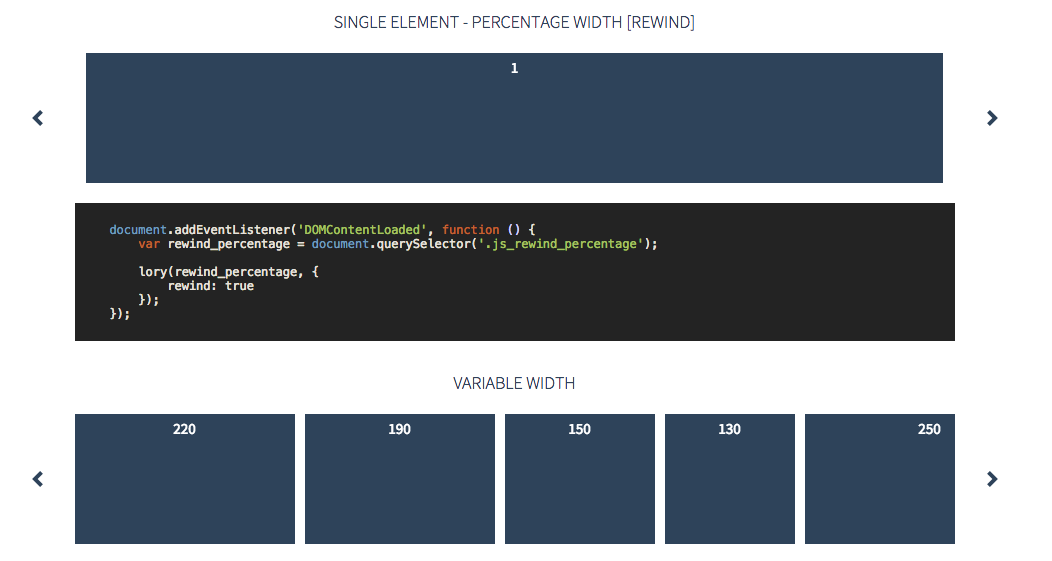Screen dimensions: 1052x561
Task: Go to previous slide in Variable Width carousel
Action: [x=38, y=479]
